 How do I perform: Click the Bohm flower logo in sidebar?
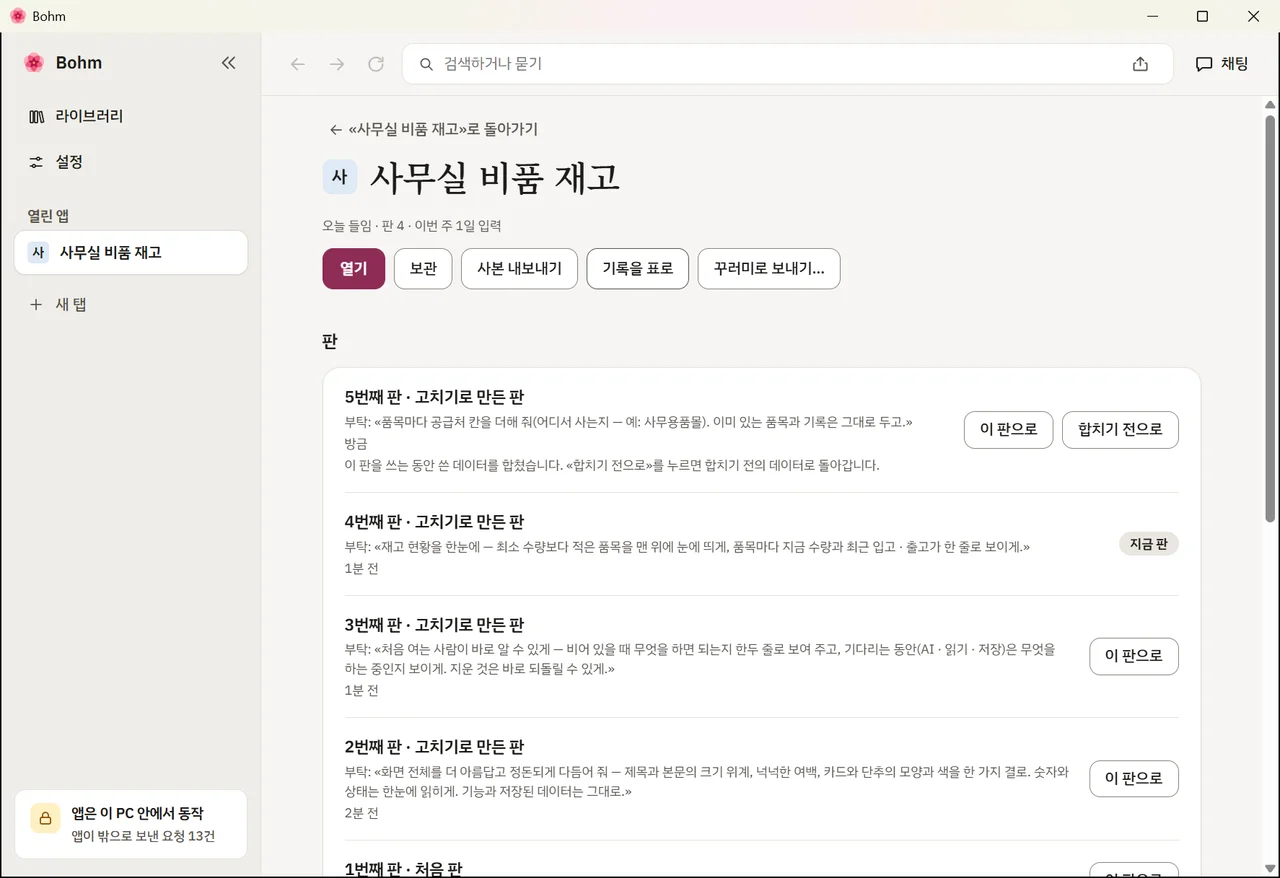click(x=34, y=63)
